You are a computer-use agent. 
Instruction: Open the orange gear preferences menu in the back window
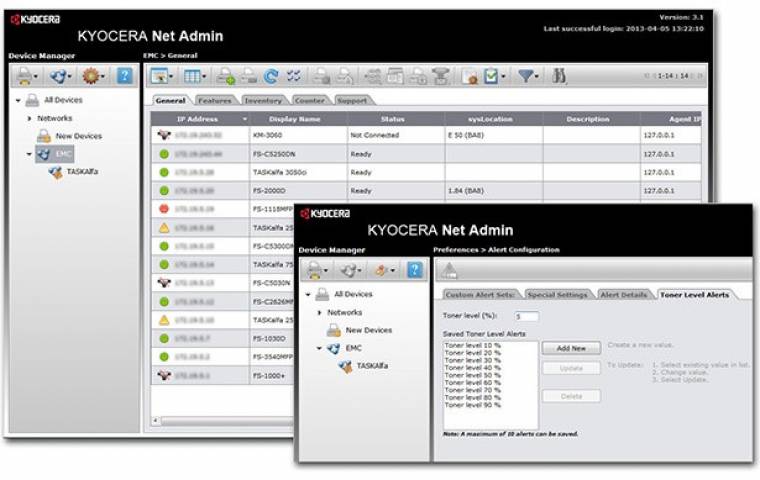(93, 76)
